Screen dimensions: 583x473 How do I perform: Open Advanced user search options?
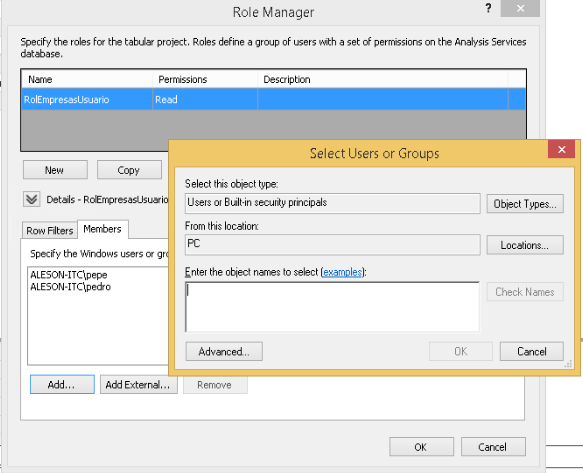[x=224, y=351]
